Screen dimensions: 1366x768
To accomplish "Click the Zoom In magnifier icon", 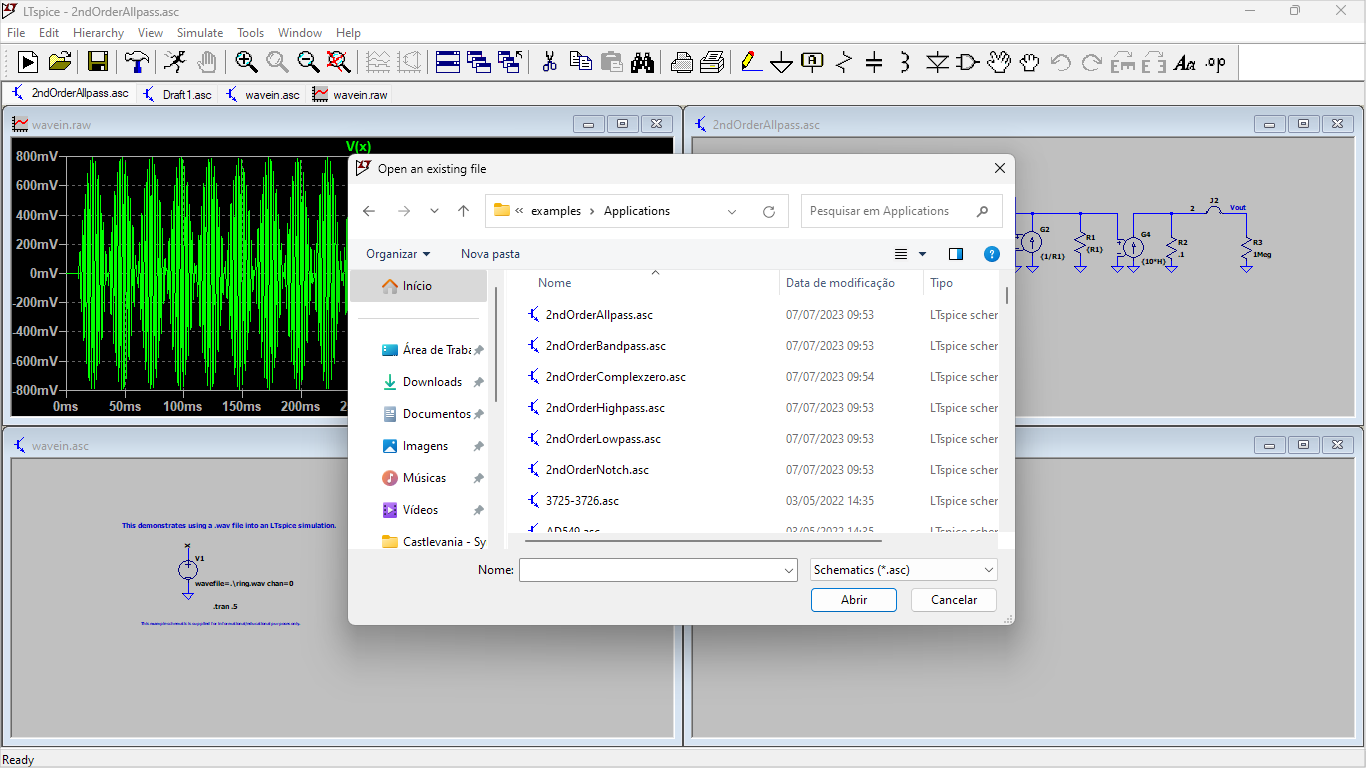I will (x=246, y=62).
